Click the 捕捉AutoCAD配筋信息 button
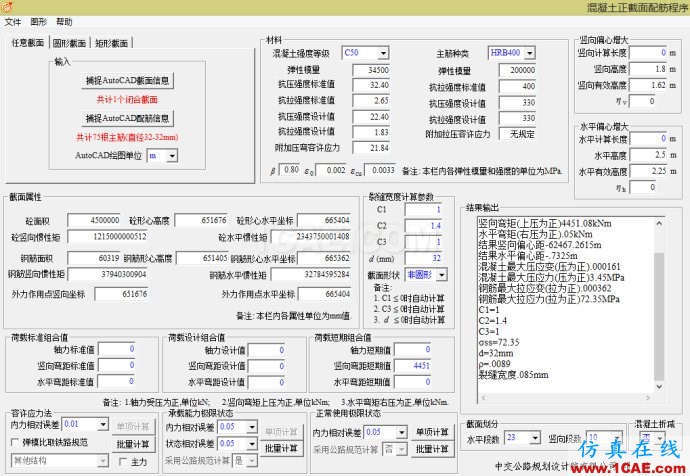 coord(128,118)
